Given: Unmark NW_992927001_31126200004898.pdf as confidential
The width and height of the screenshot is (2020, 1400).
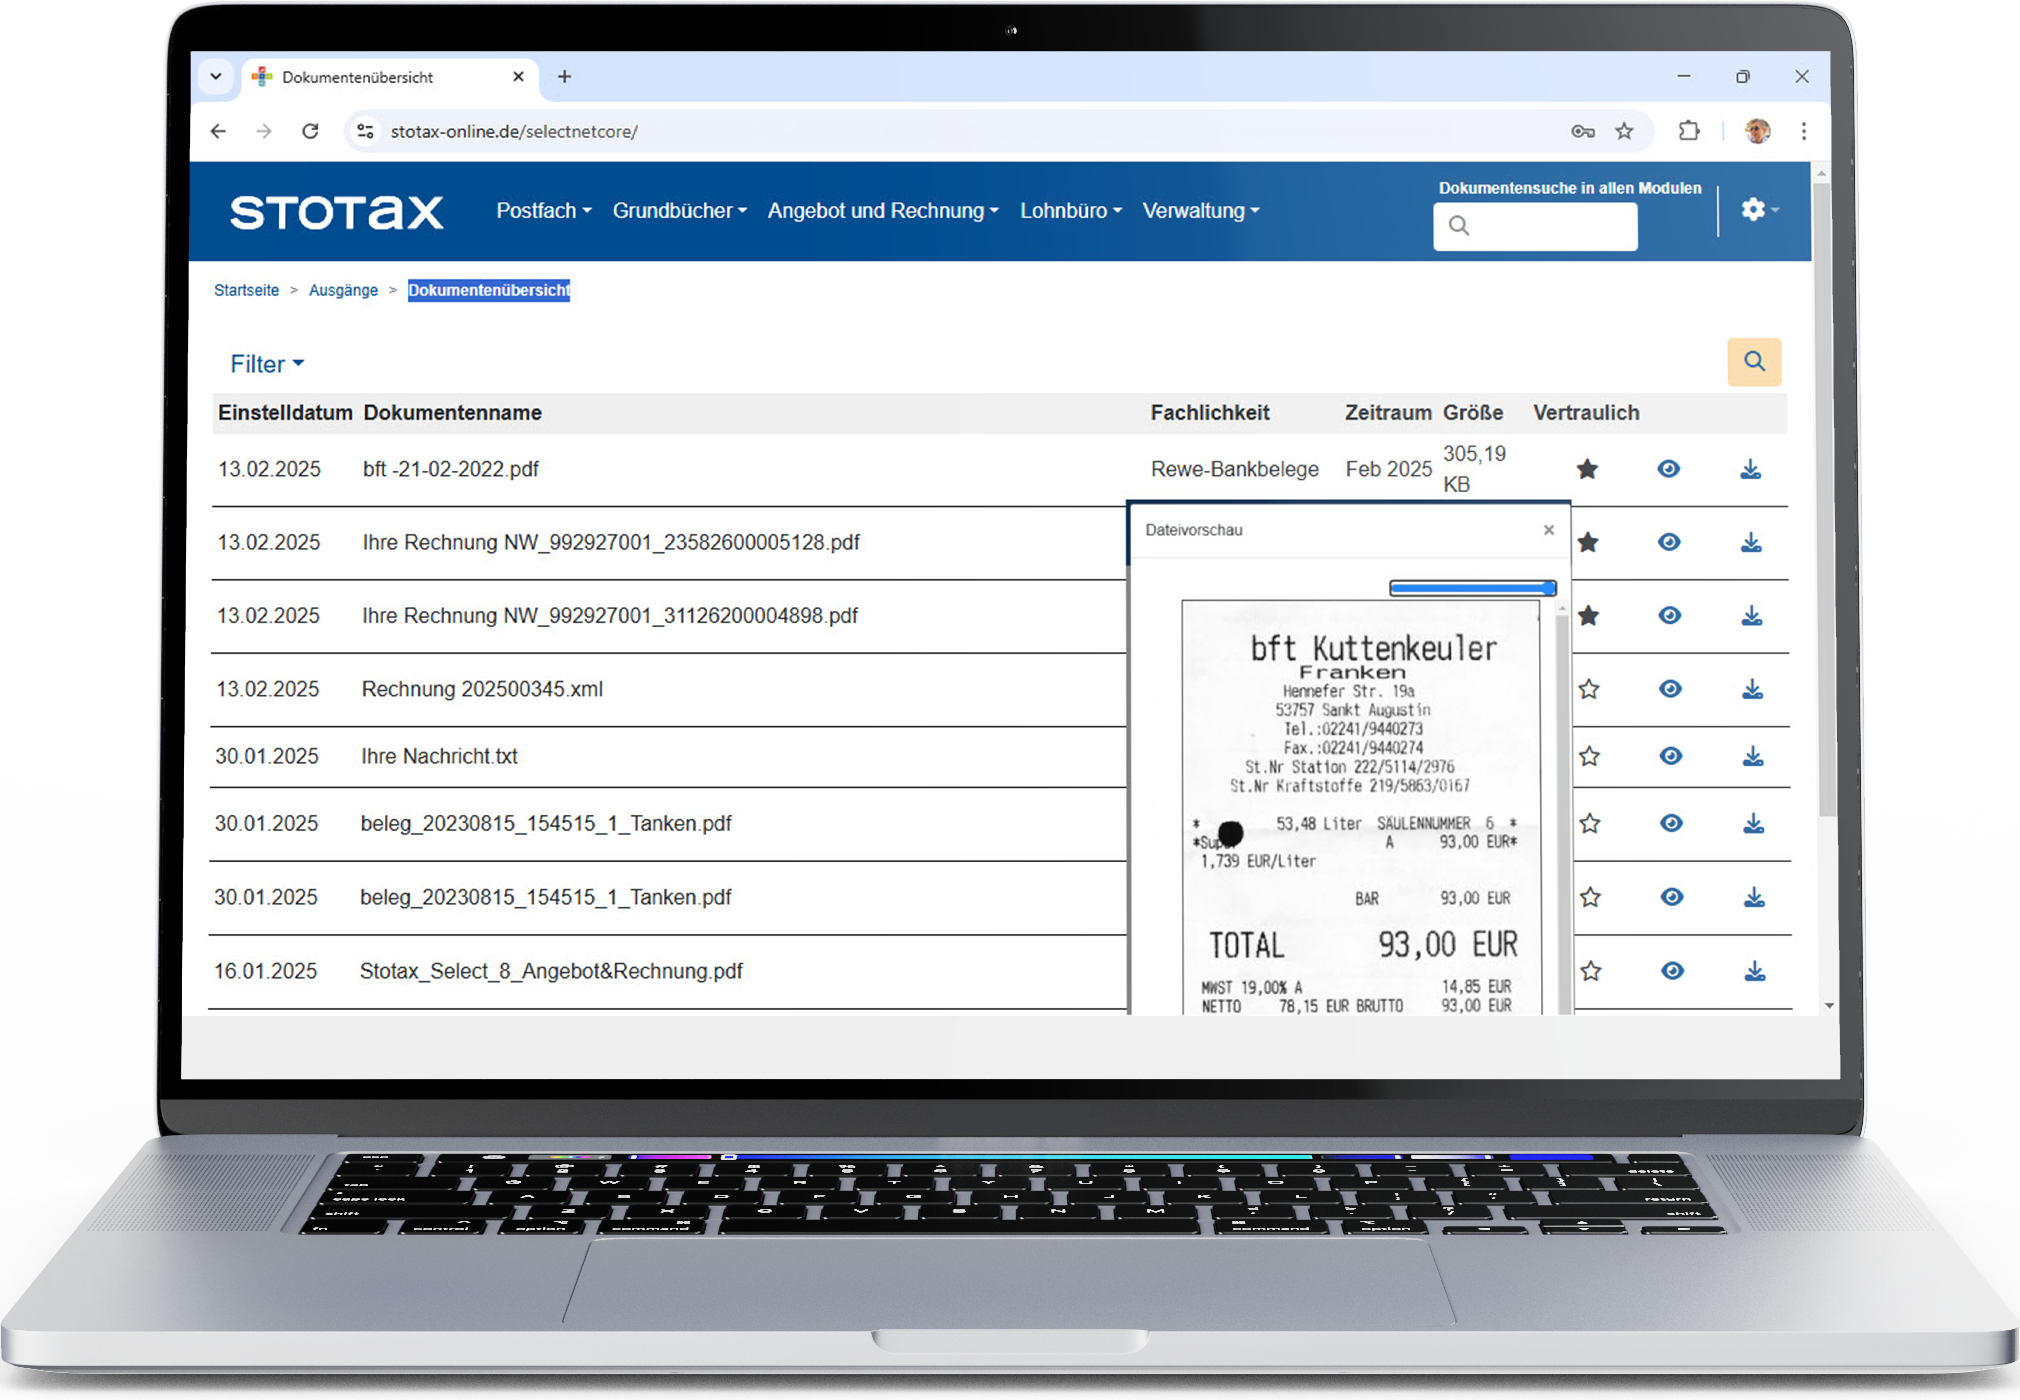Looking at the screenshot, I should [1588, 616].
